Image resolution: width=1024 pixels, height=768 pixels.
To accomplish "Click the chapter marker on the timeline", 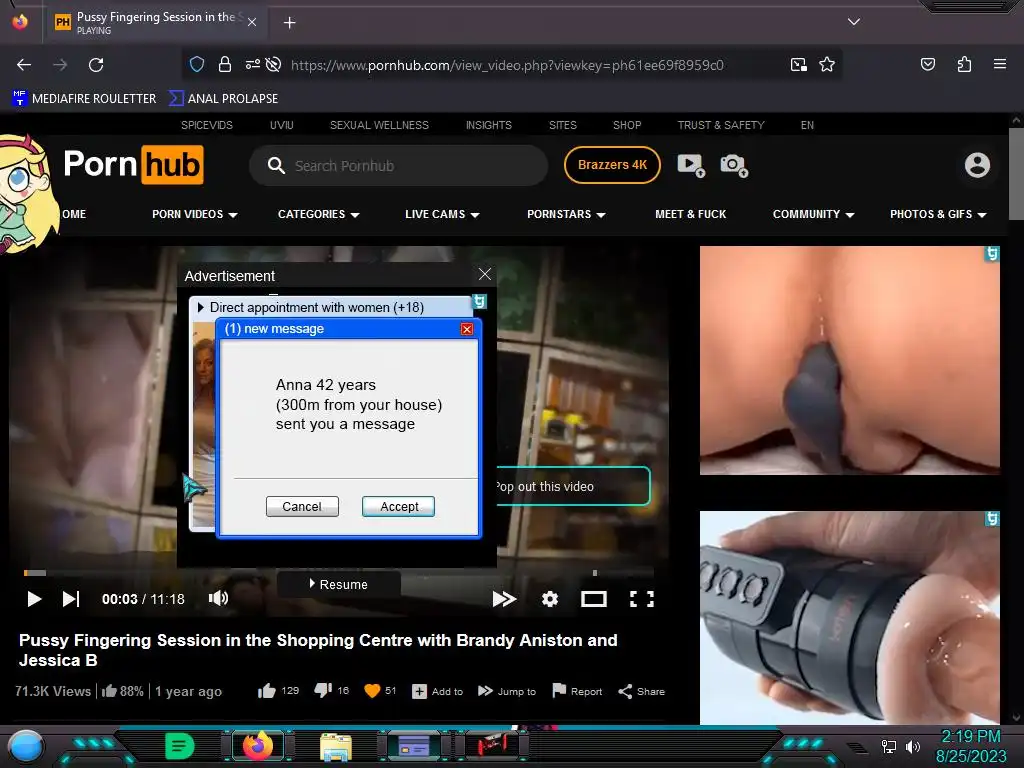I will pyautogui.click(x=594, y=573).
